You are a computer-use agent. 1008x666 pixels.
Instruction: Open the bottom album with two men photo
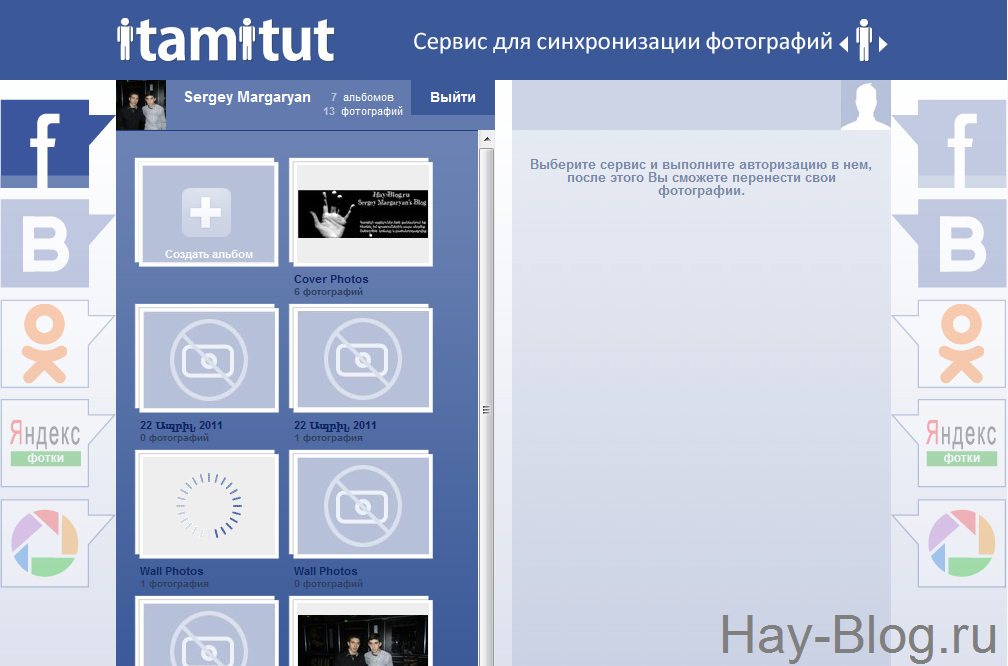(x=363, y=633)
